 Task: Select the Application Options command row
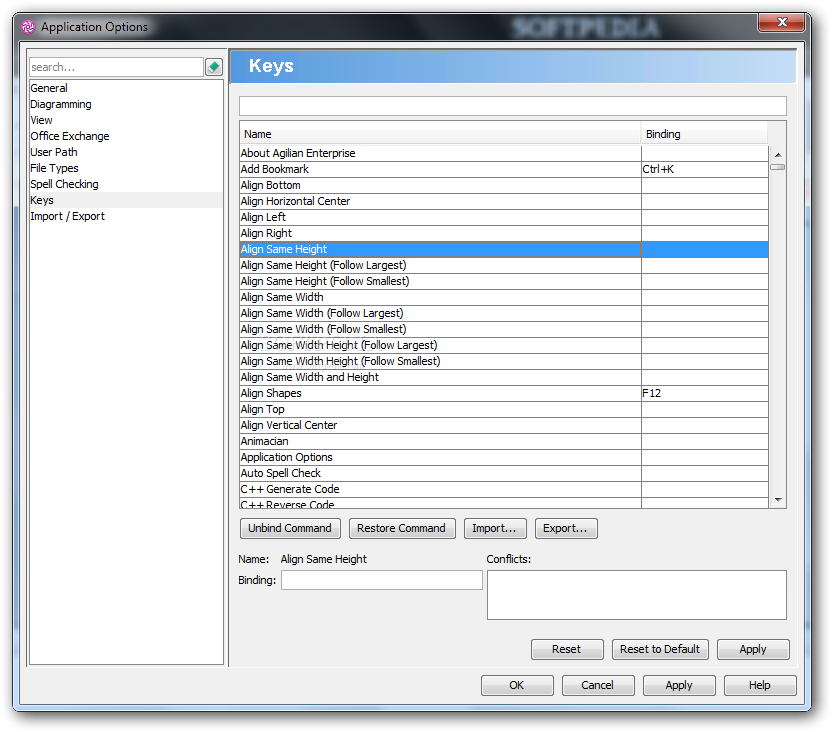pyautogui.click(x=504, y=457)
